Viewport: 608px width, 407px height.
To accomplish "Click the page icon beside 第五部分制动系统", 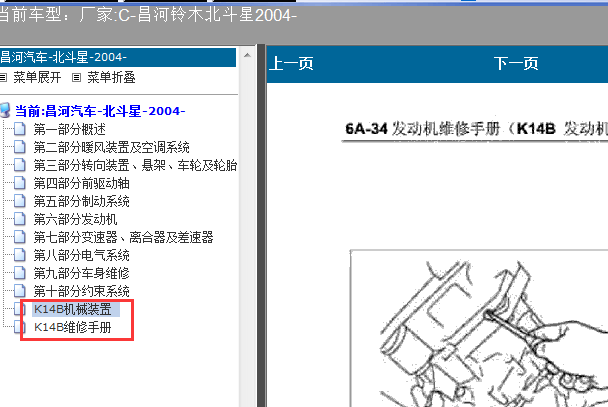I will point(20,201).
